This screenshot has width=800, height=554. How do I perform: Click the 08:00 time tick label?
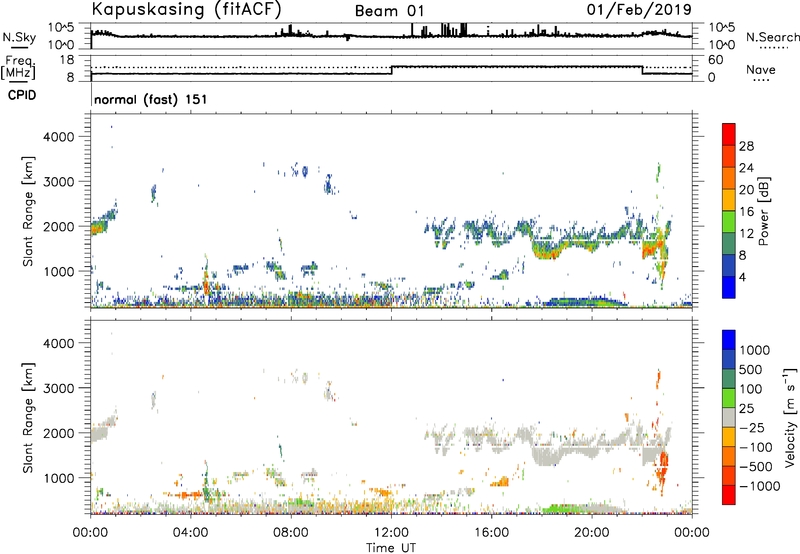coord(291,533)
